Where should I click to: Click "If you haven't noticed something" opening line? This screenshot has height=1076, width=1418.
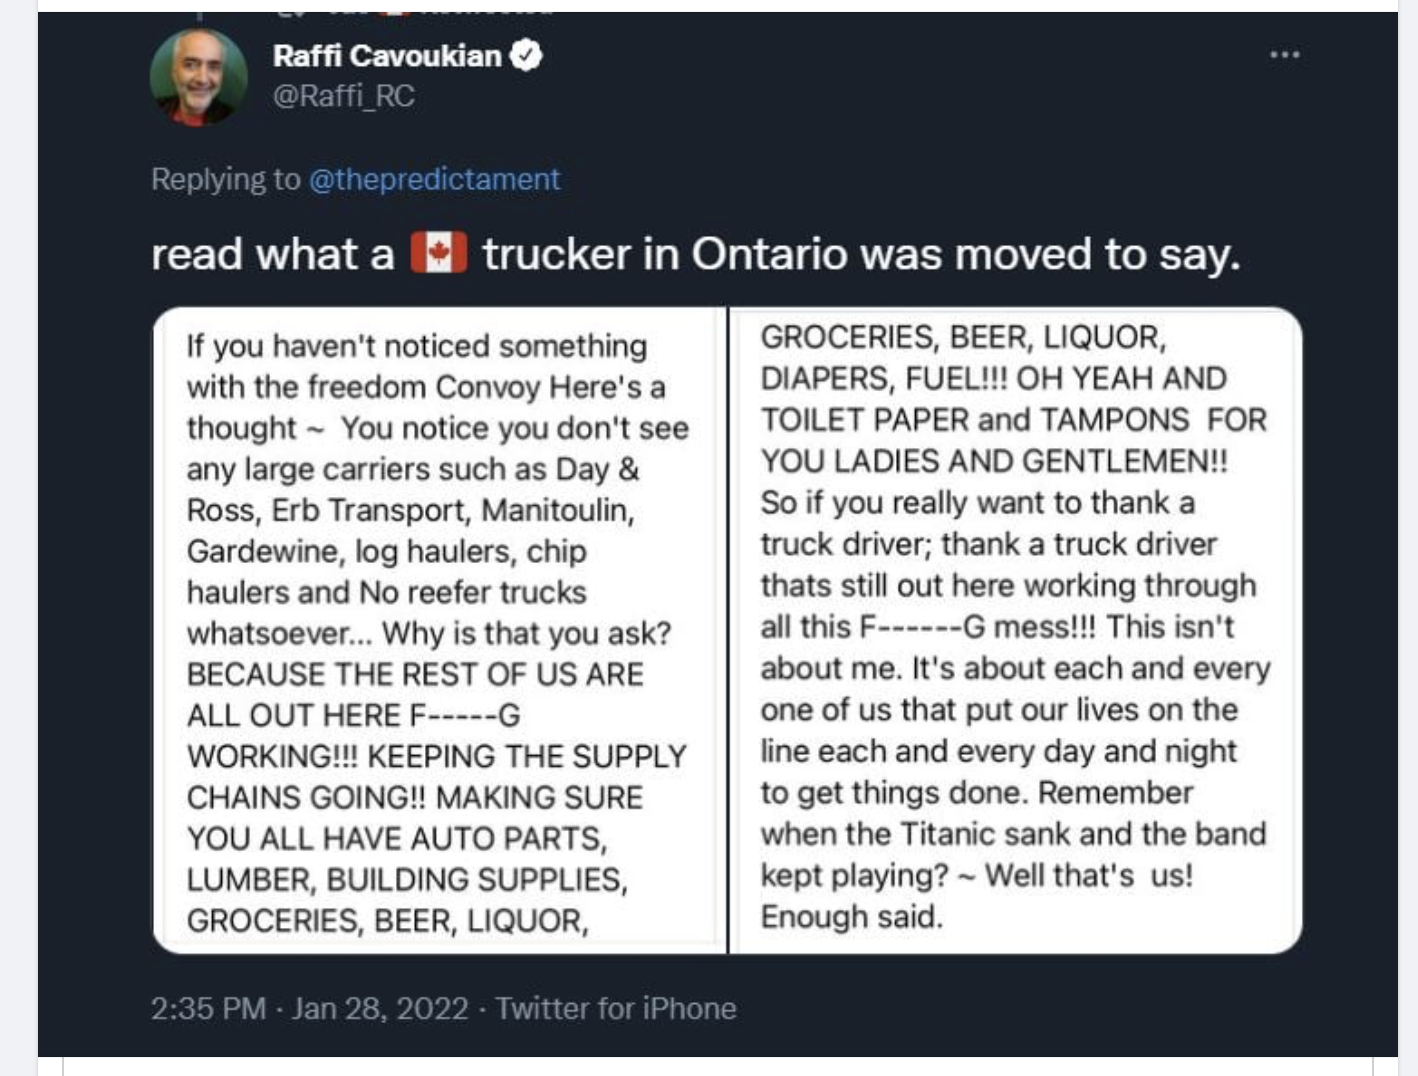(x=417, y=346)
